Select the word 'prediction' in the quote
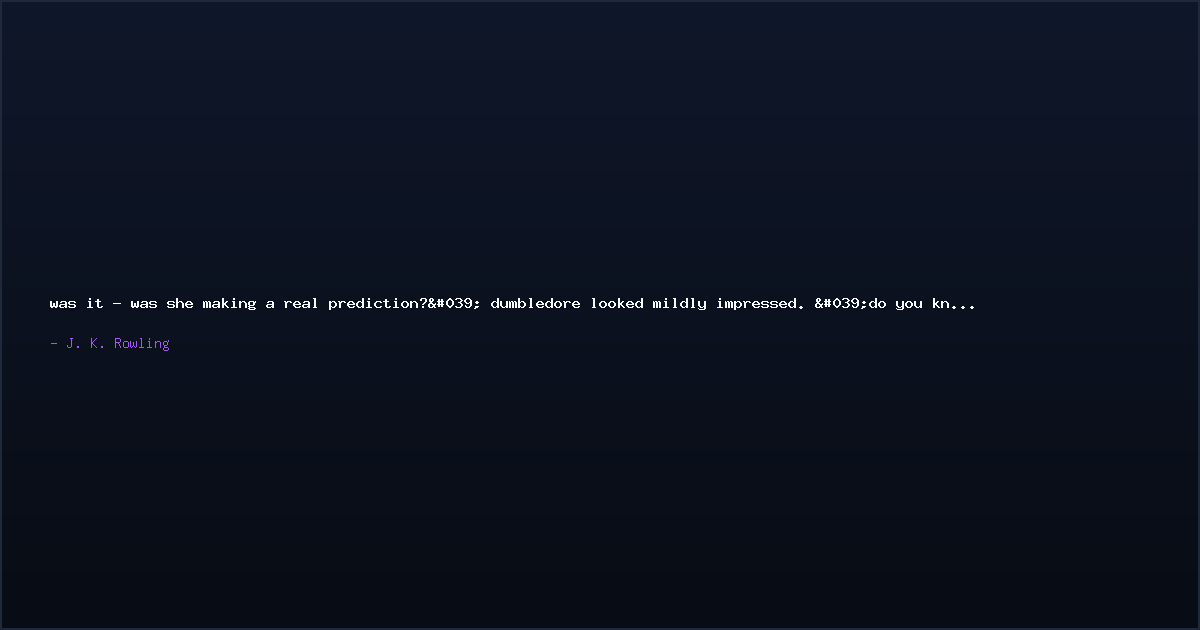 pos(373,303)
